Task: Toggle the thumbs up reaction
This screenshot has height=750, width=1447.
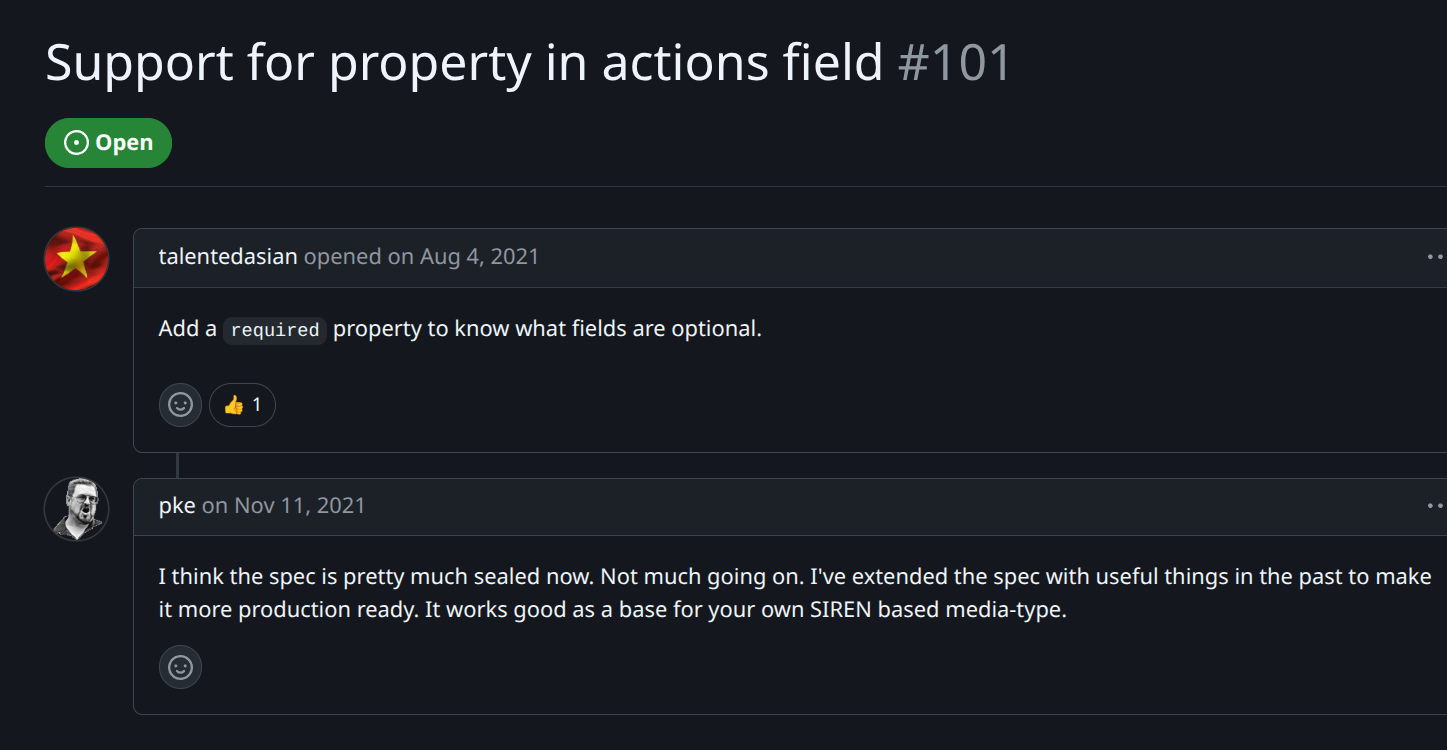Action: [x=242, y=405]
